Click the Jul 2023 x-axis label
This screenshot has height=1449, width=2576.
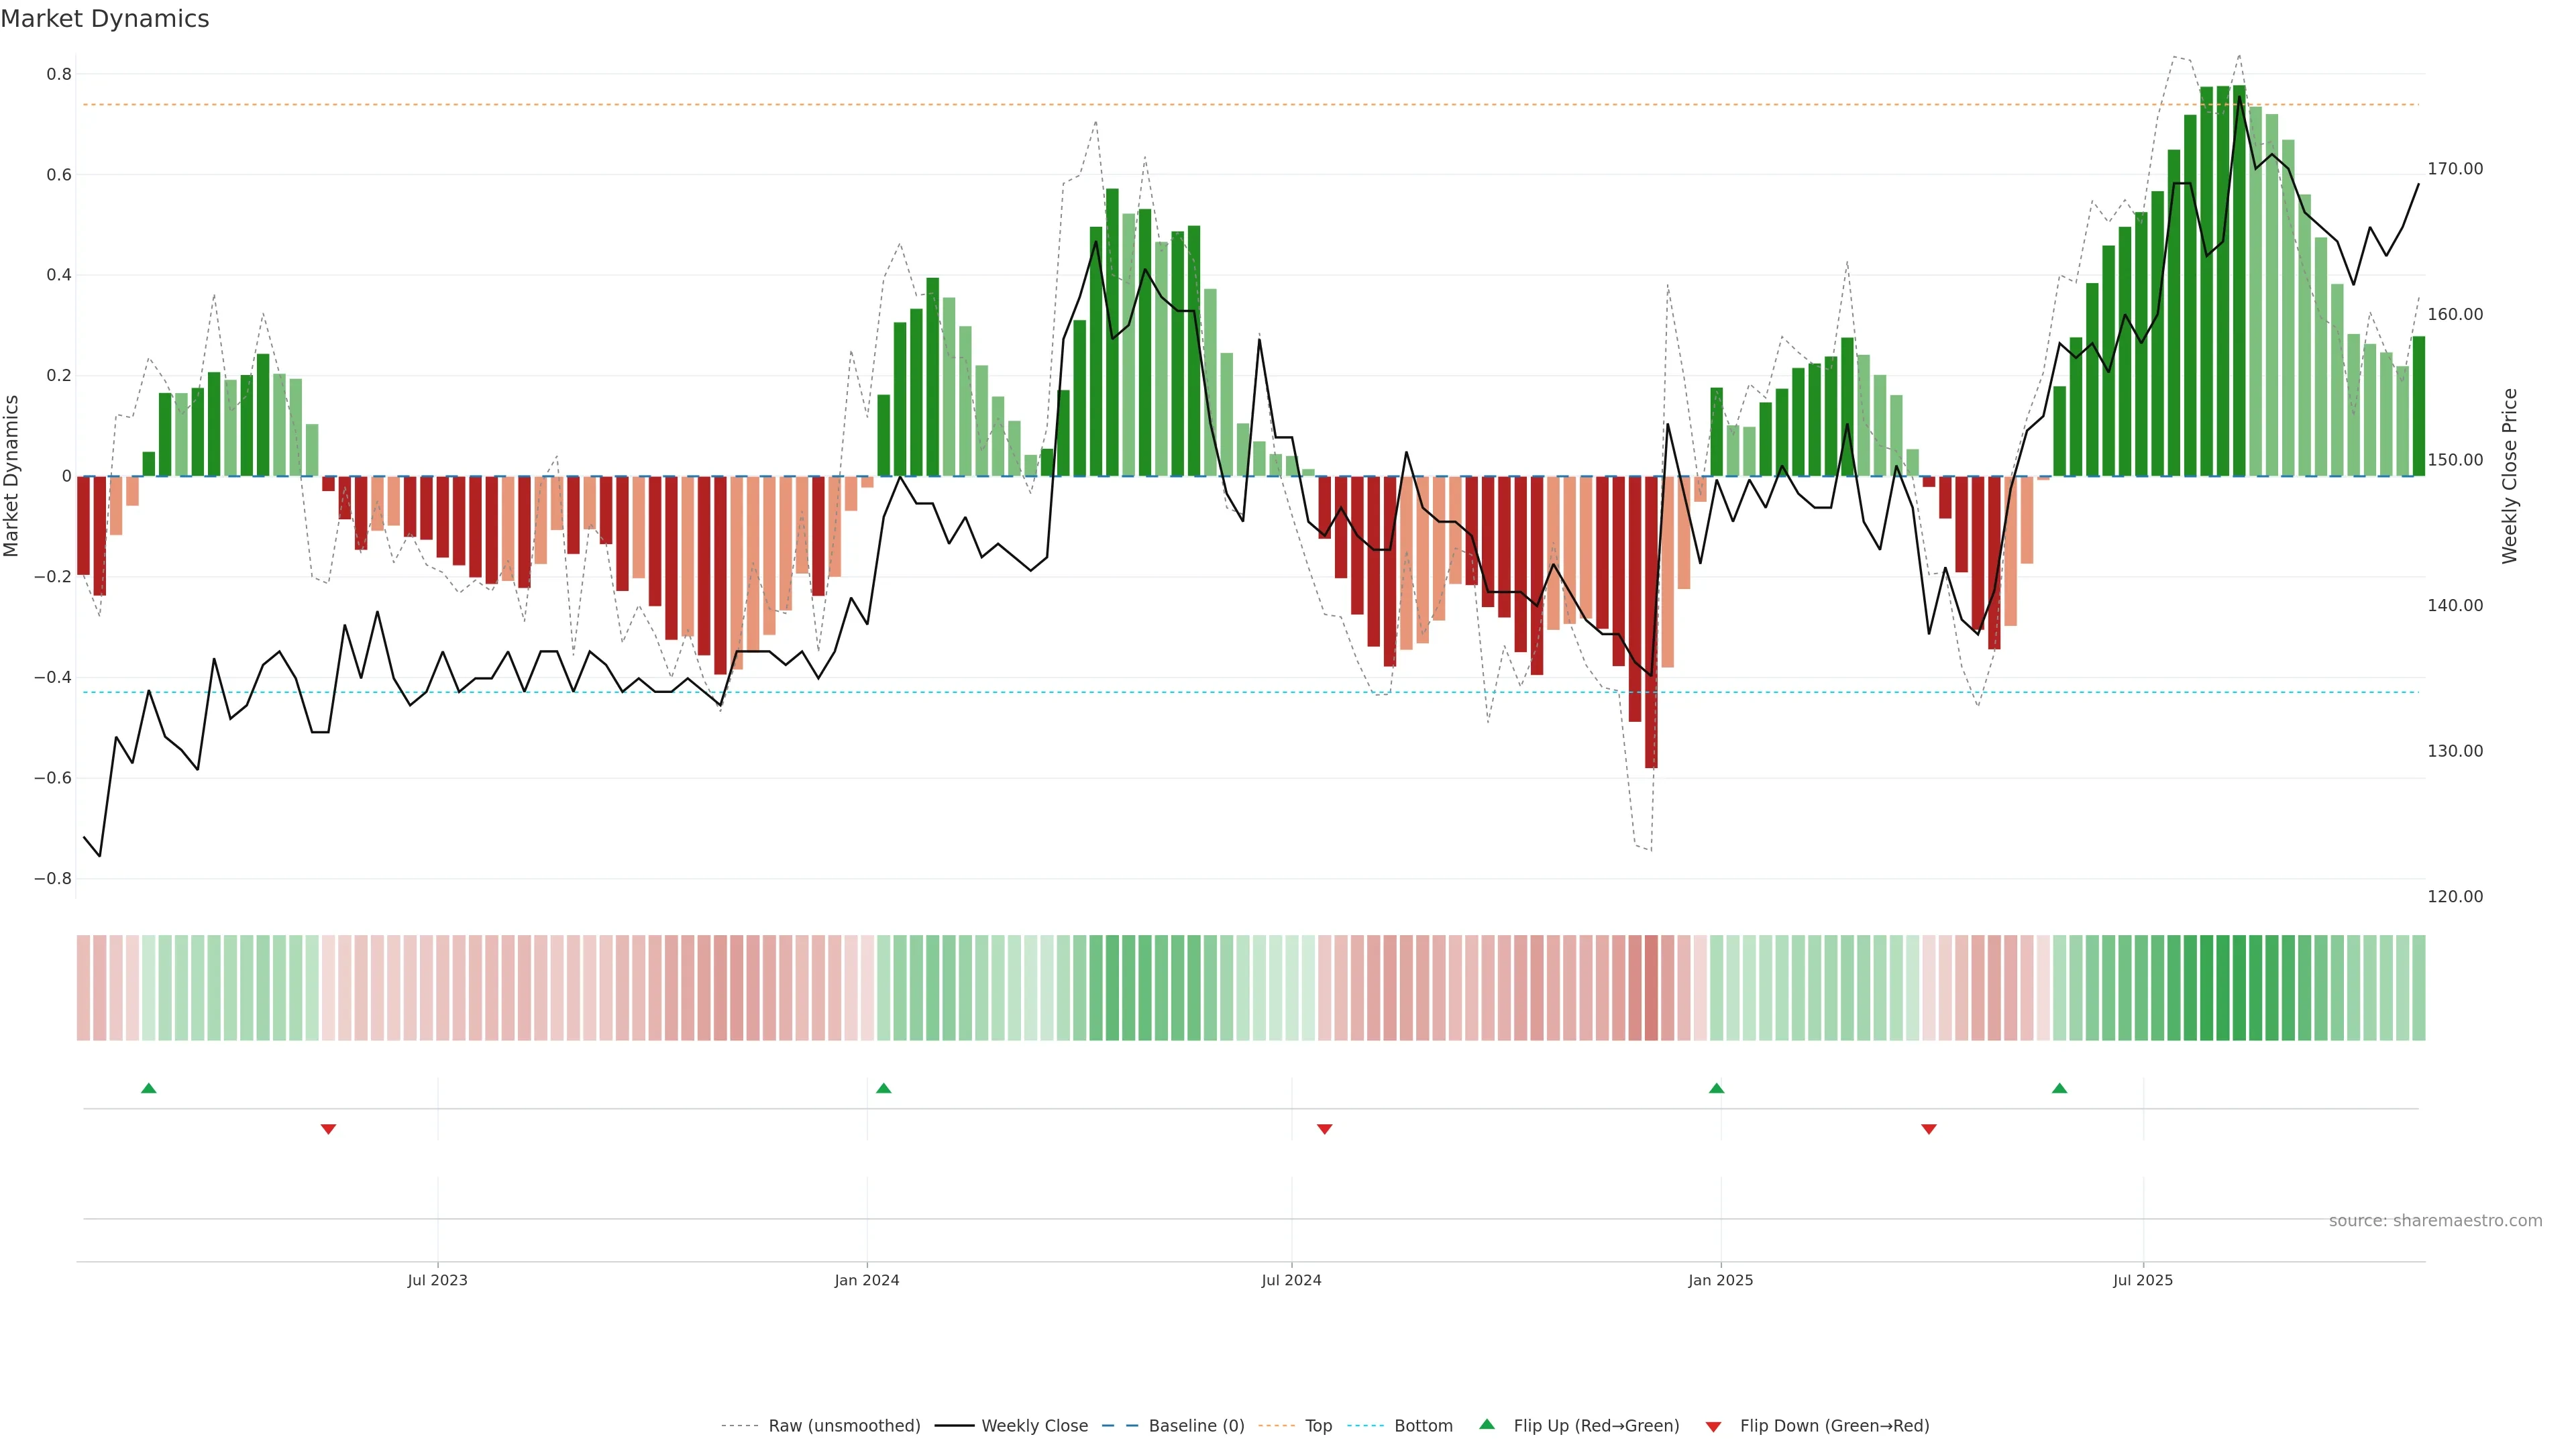click(x=437, y=1280)
